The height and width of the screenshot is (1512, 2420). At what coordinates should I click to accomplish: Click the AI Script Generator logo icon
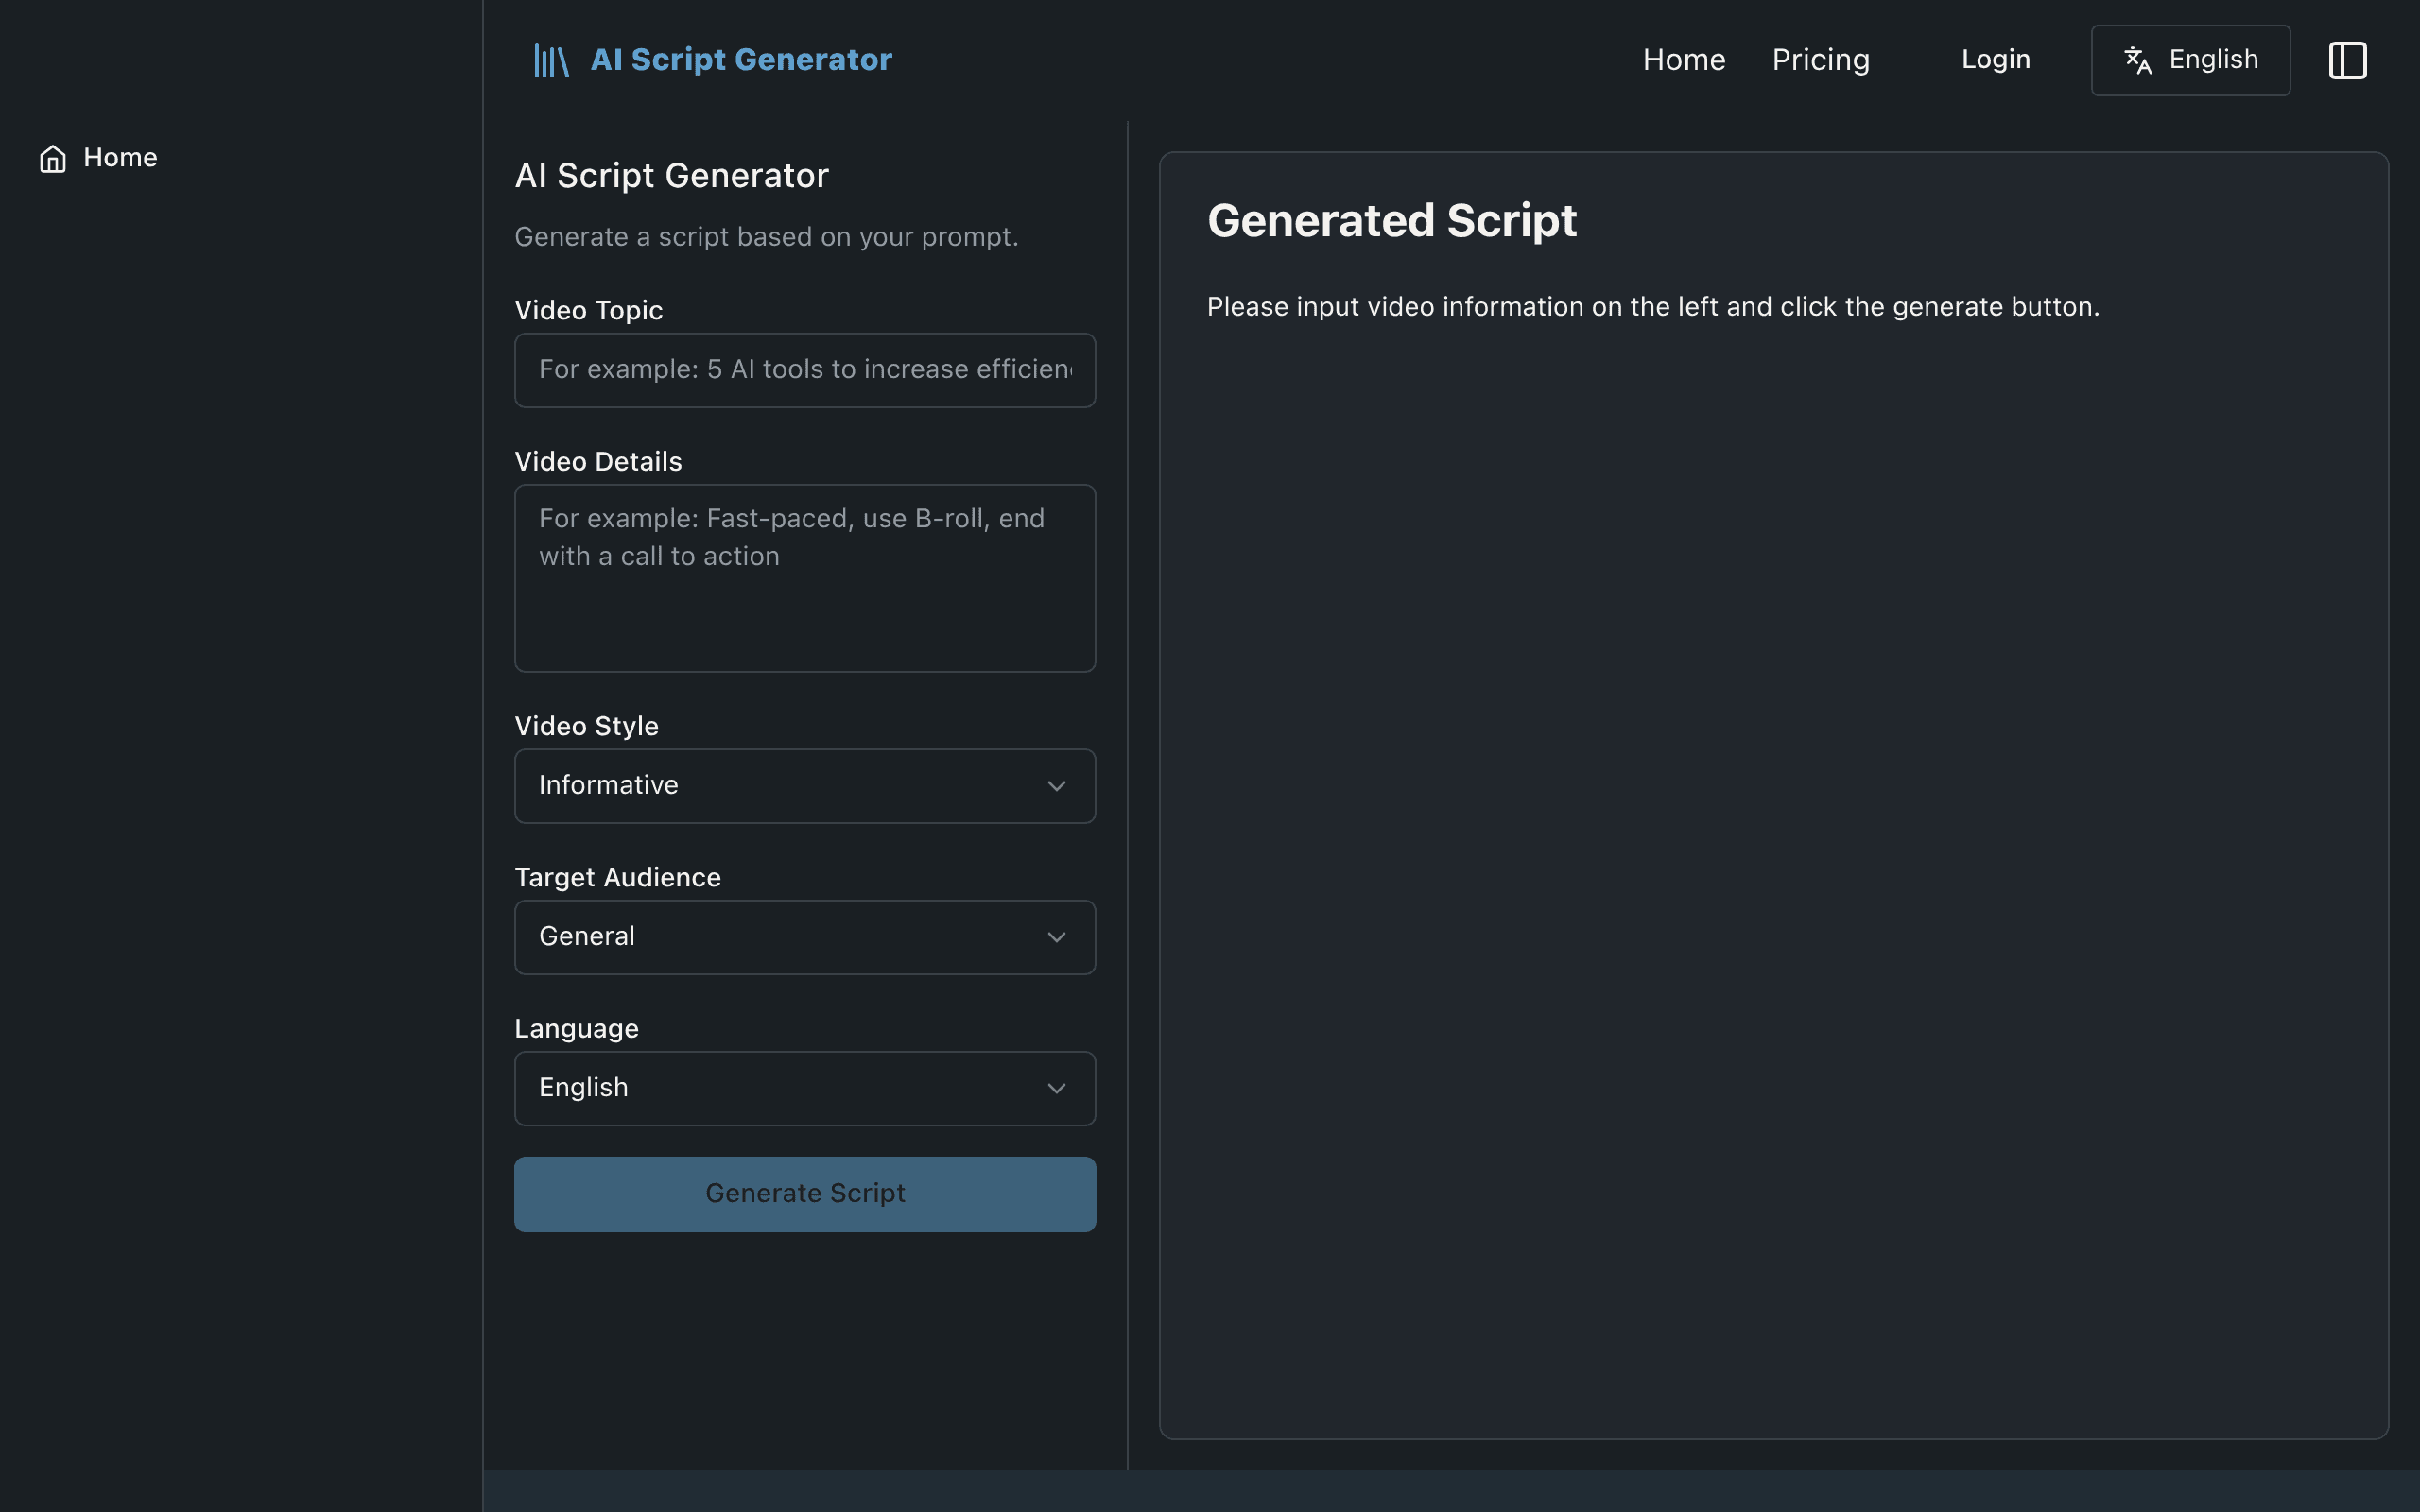pos(551,60)
